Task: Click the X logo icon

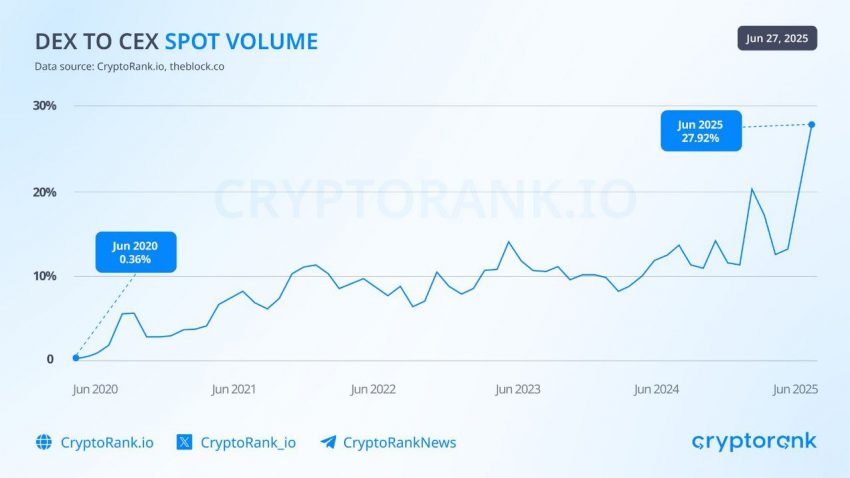Action: (184, 442)
